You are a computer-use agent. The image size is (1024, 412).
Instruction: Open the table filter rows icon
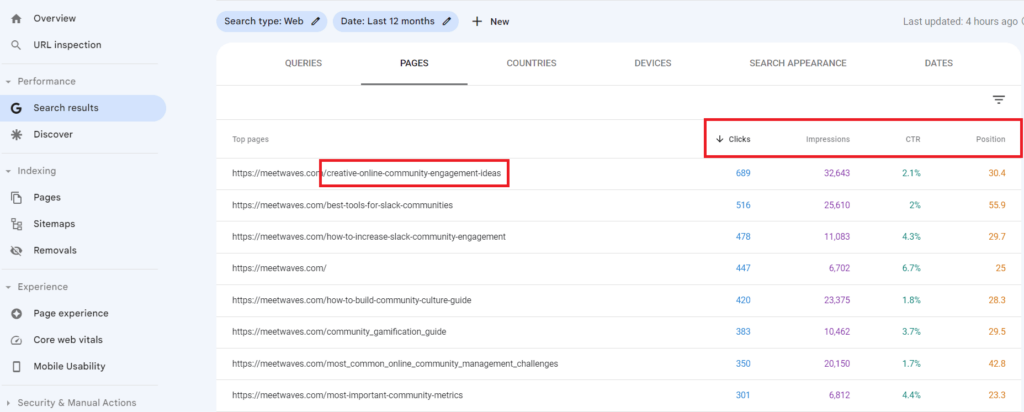(x=999, y=100)
